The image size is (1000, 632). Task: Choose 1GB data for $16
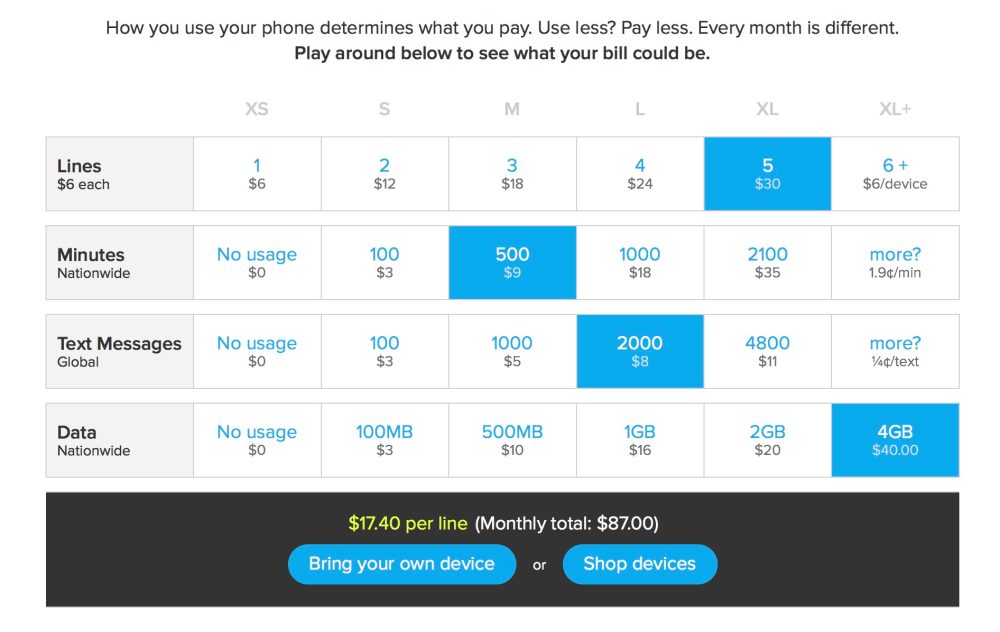pos(639,440)
